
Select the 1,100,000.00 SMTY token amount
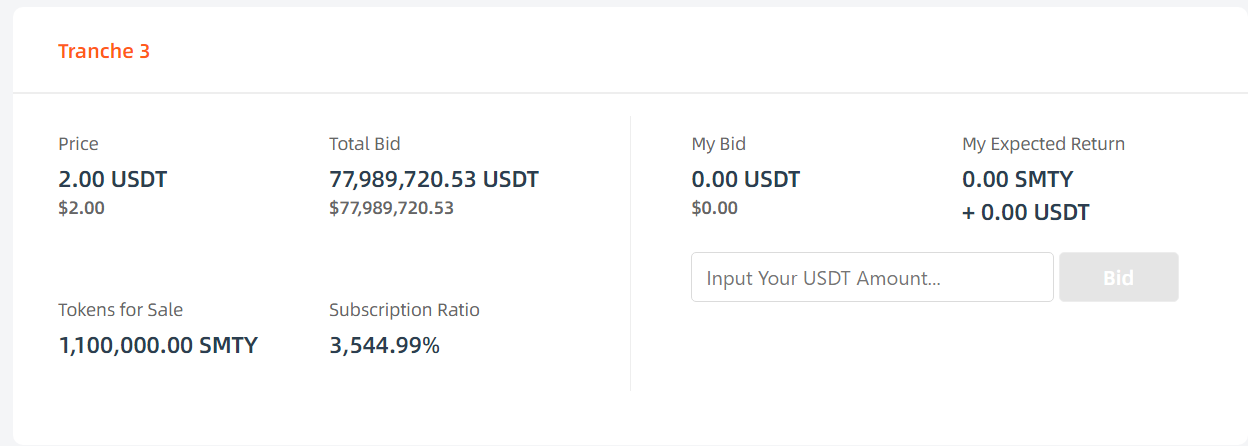pyautogui.click(x=158, y=346)
